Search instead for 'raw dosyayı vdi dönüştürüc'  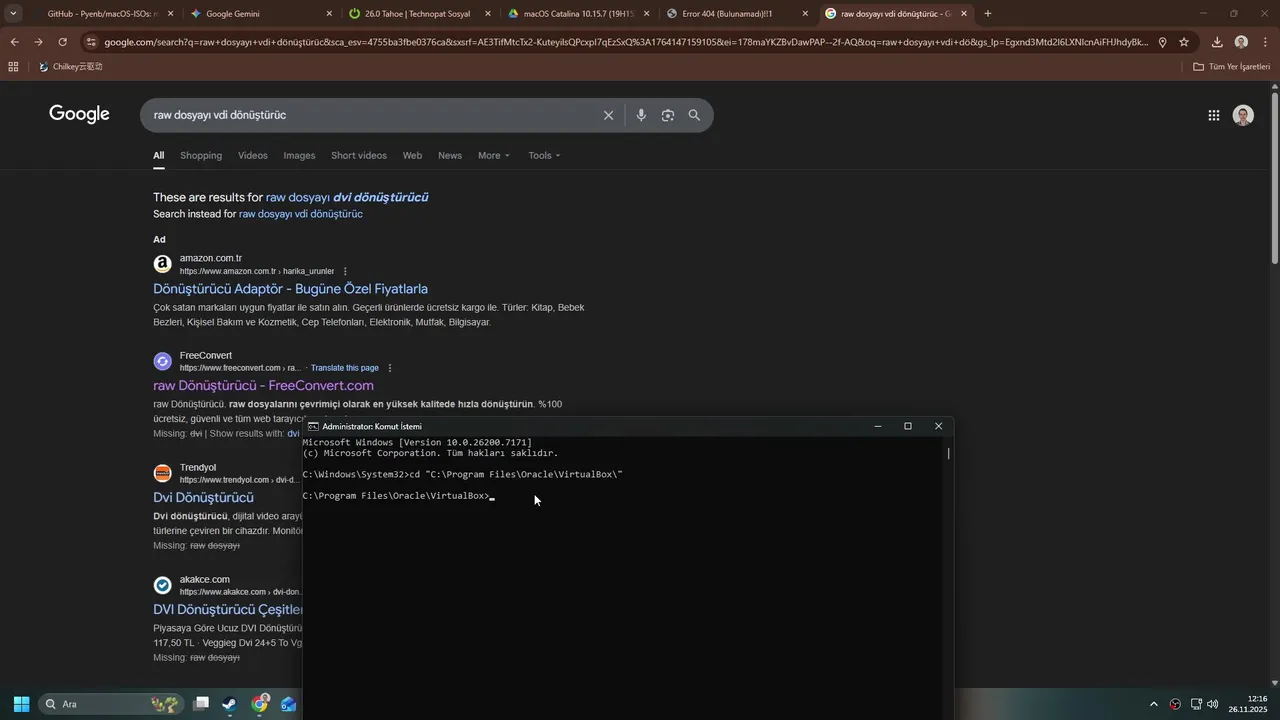pyautogui.click(x=301, y=214)
